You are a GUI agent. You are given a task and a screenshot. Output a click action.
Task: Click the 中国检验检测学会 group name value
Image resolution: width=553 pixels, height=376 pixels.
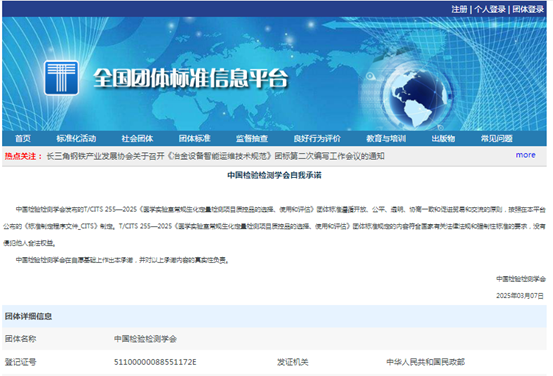tap(145, 339)
